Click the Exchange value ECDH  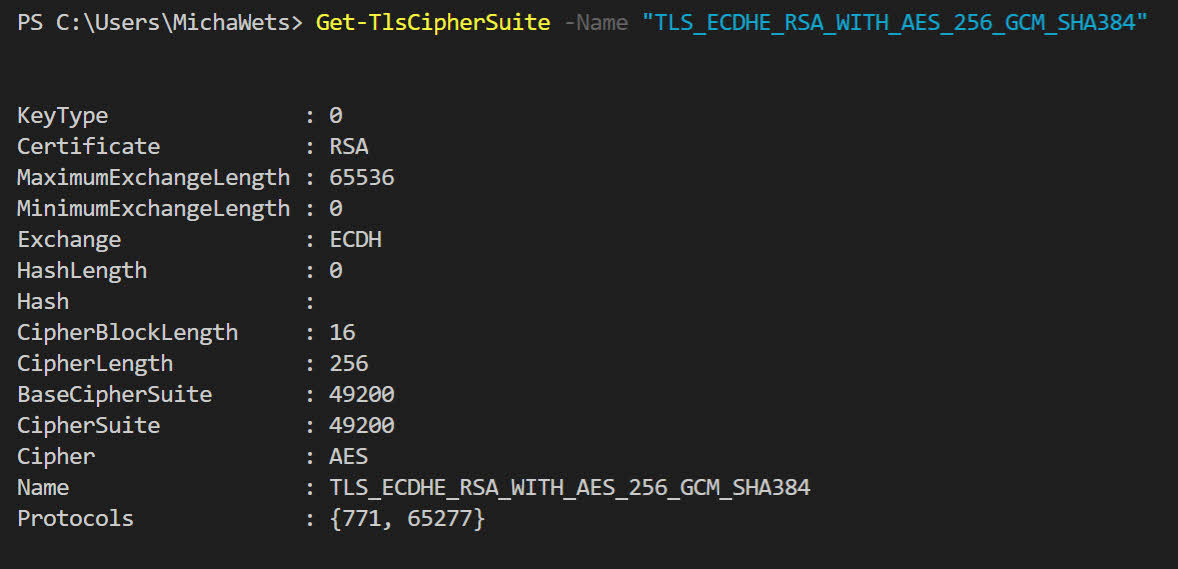point(355,239)
